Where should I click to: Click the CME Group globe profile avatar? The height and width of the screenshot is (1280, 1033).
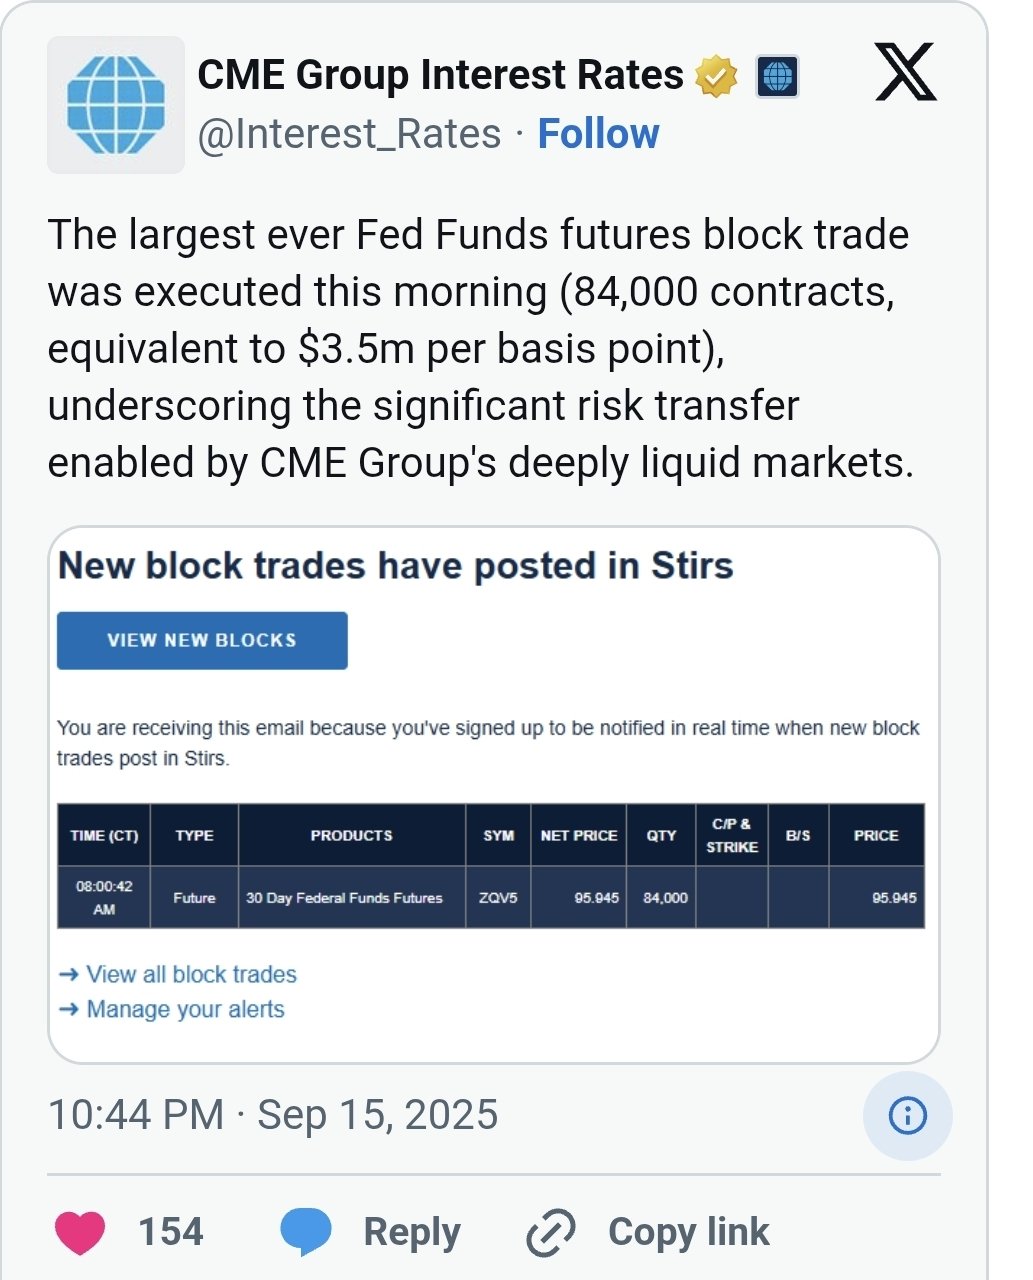coord(116,105)
